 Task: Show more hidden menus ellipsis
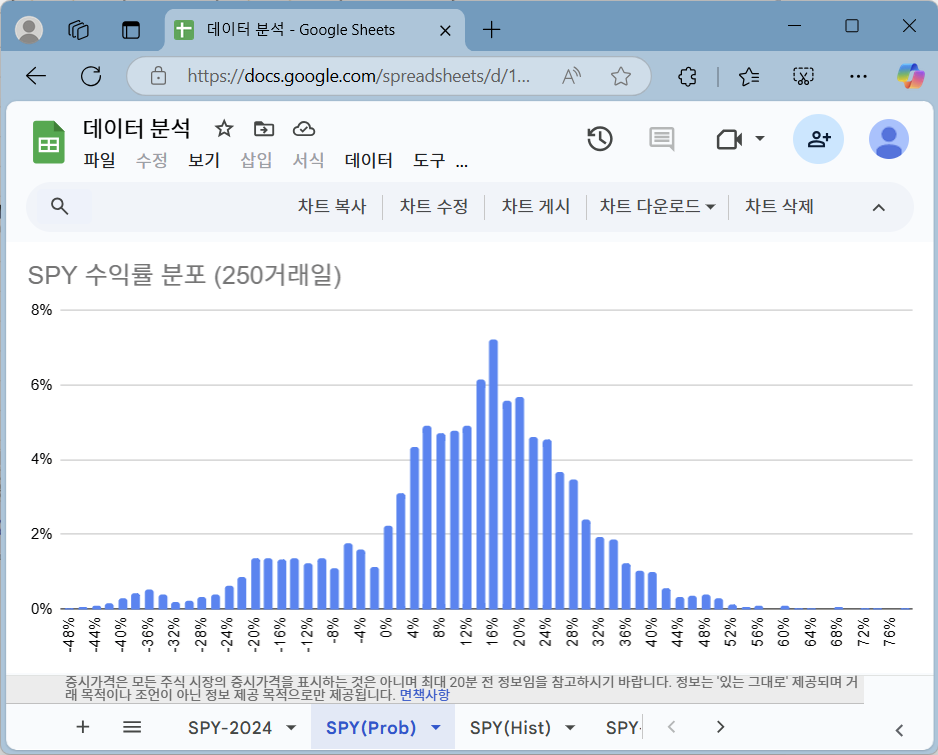point(462,164)
